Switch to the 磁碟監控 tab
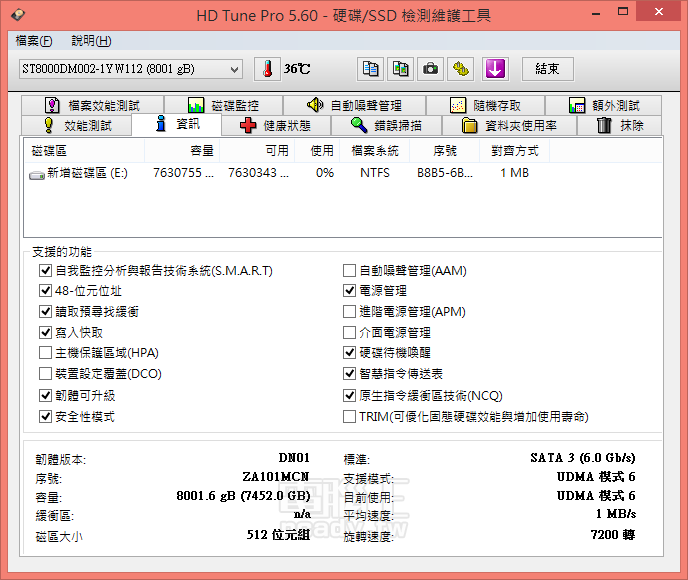Viewport: 688px width, 580px height. (223, 105)
